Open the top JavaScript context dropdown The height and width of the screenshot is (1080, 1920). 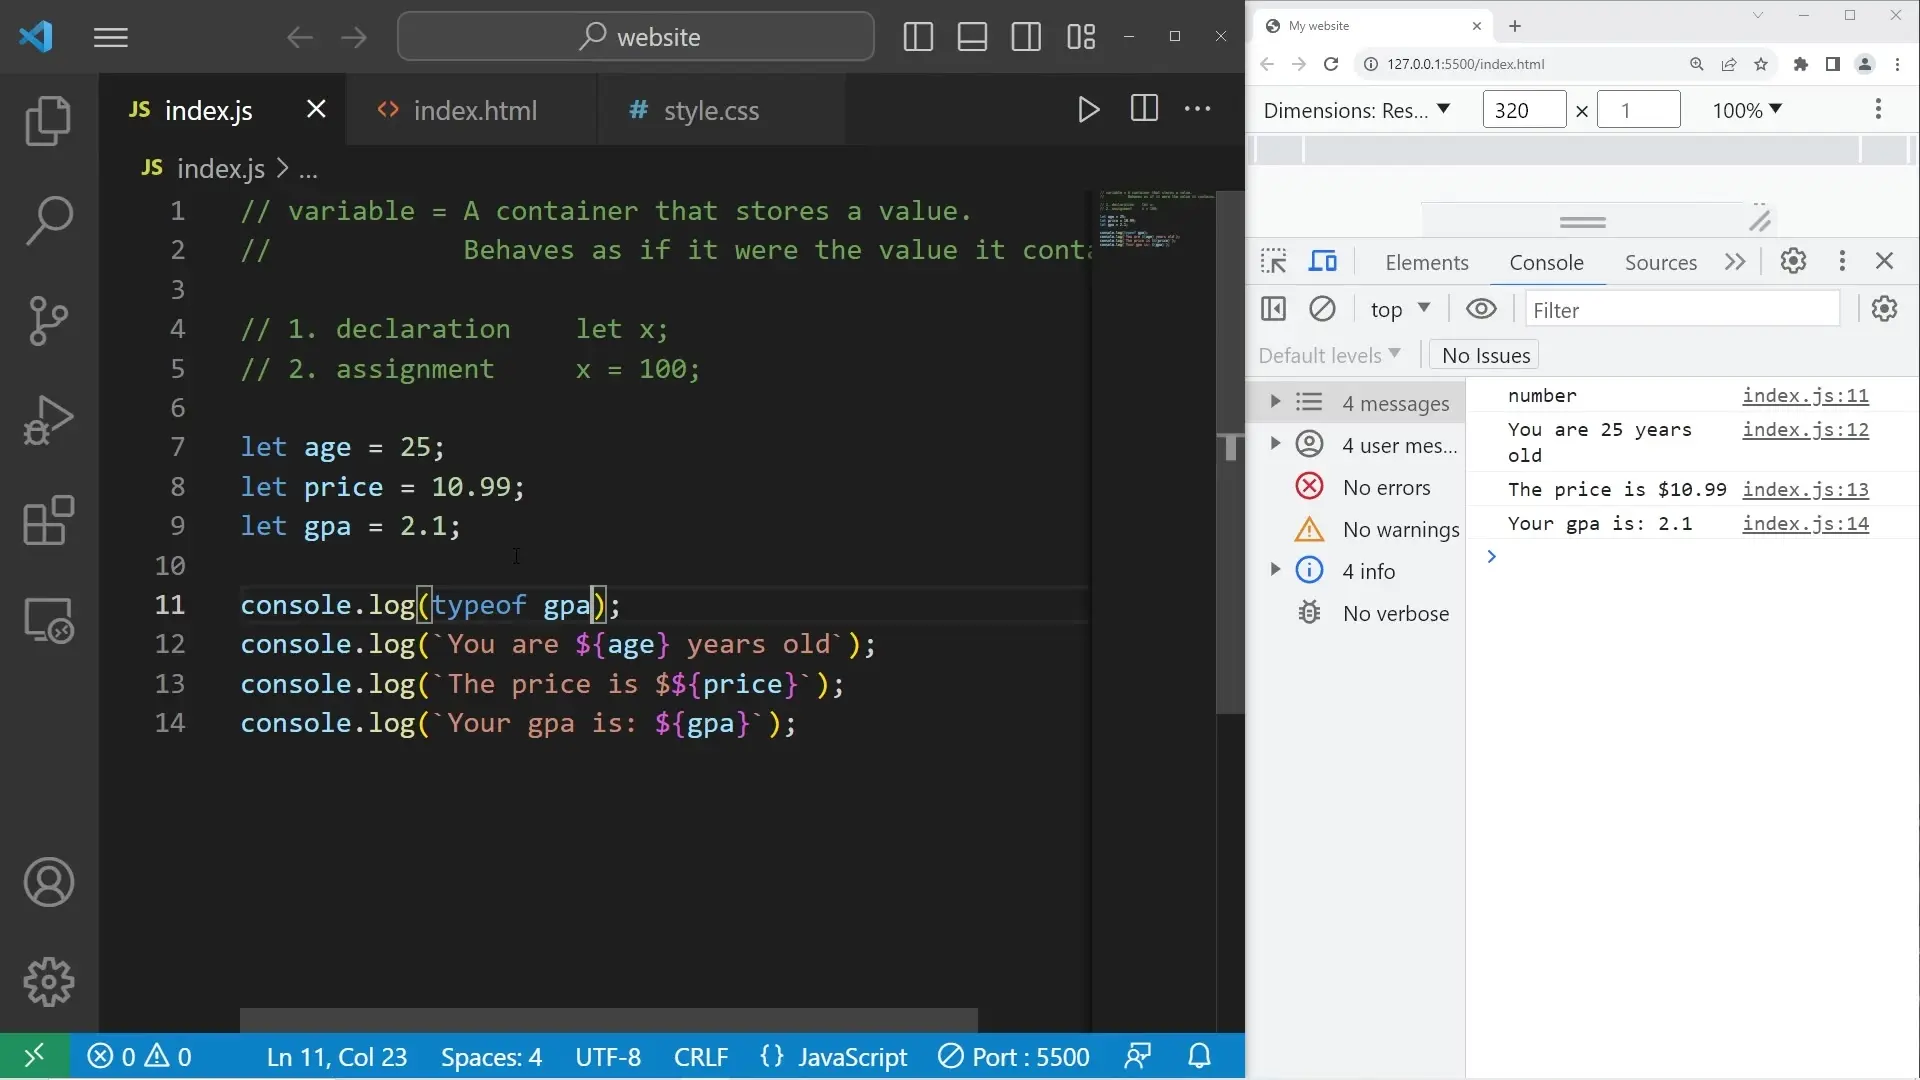(x=1400, y=310)
